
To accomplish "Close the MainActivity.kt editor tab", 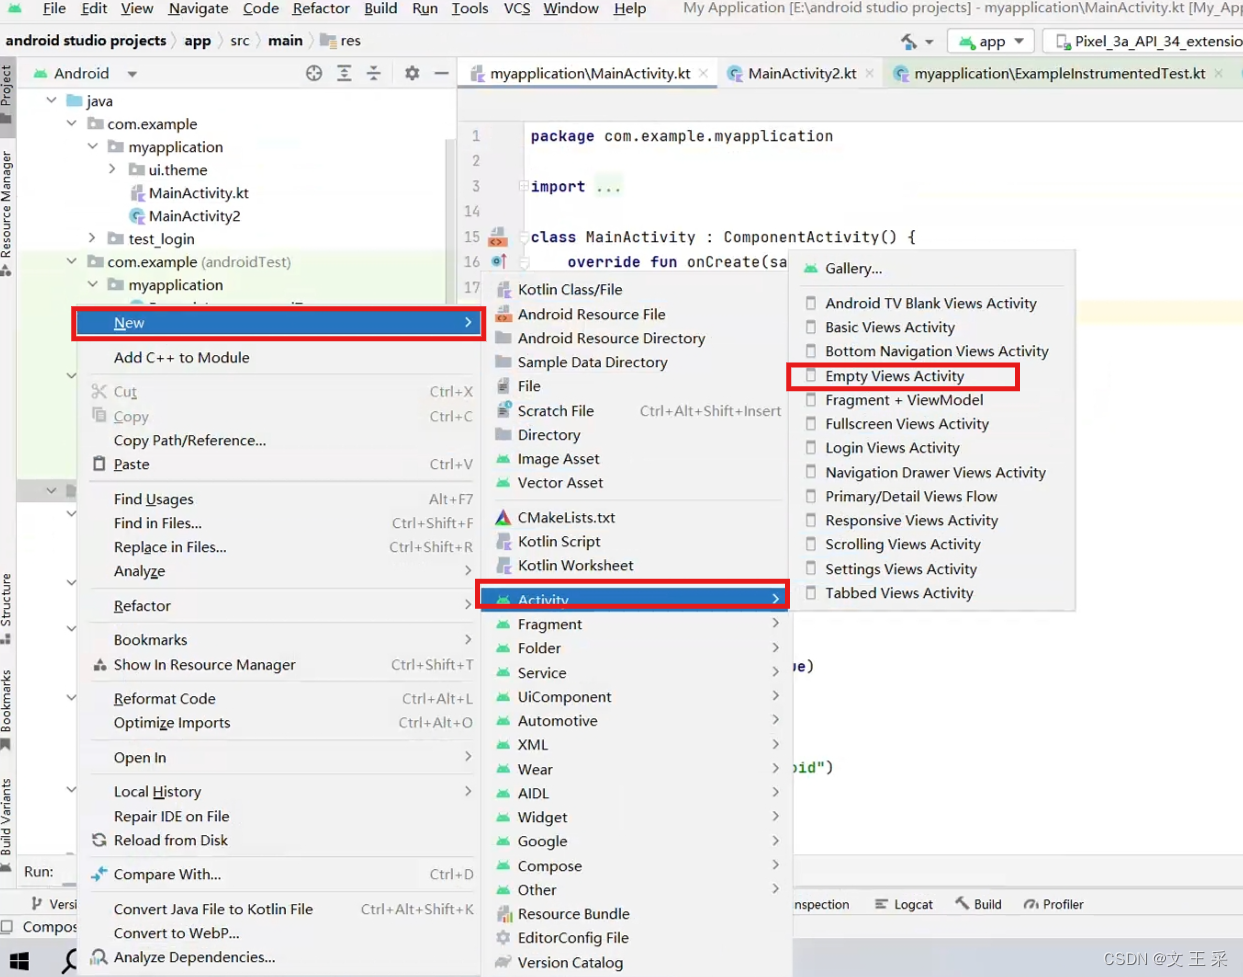I will tap(704, 73).
